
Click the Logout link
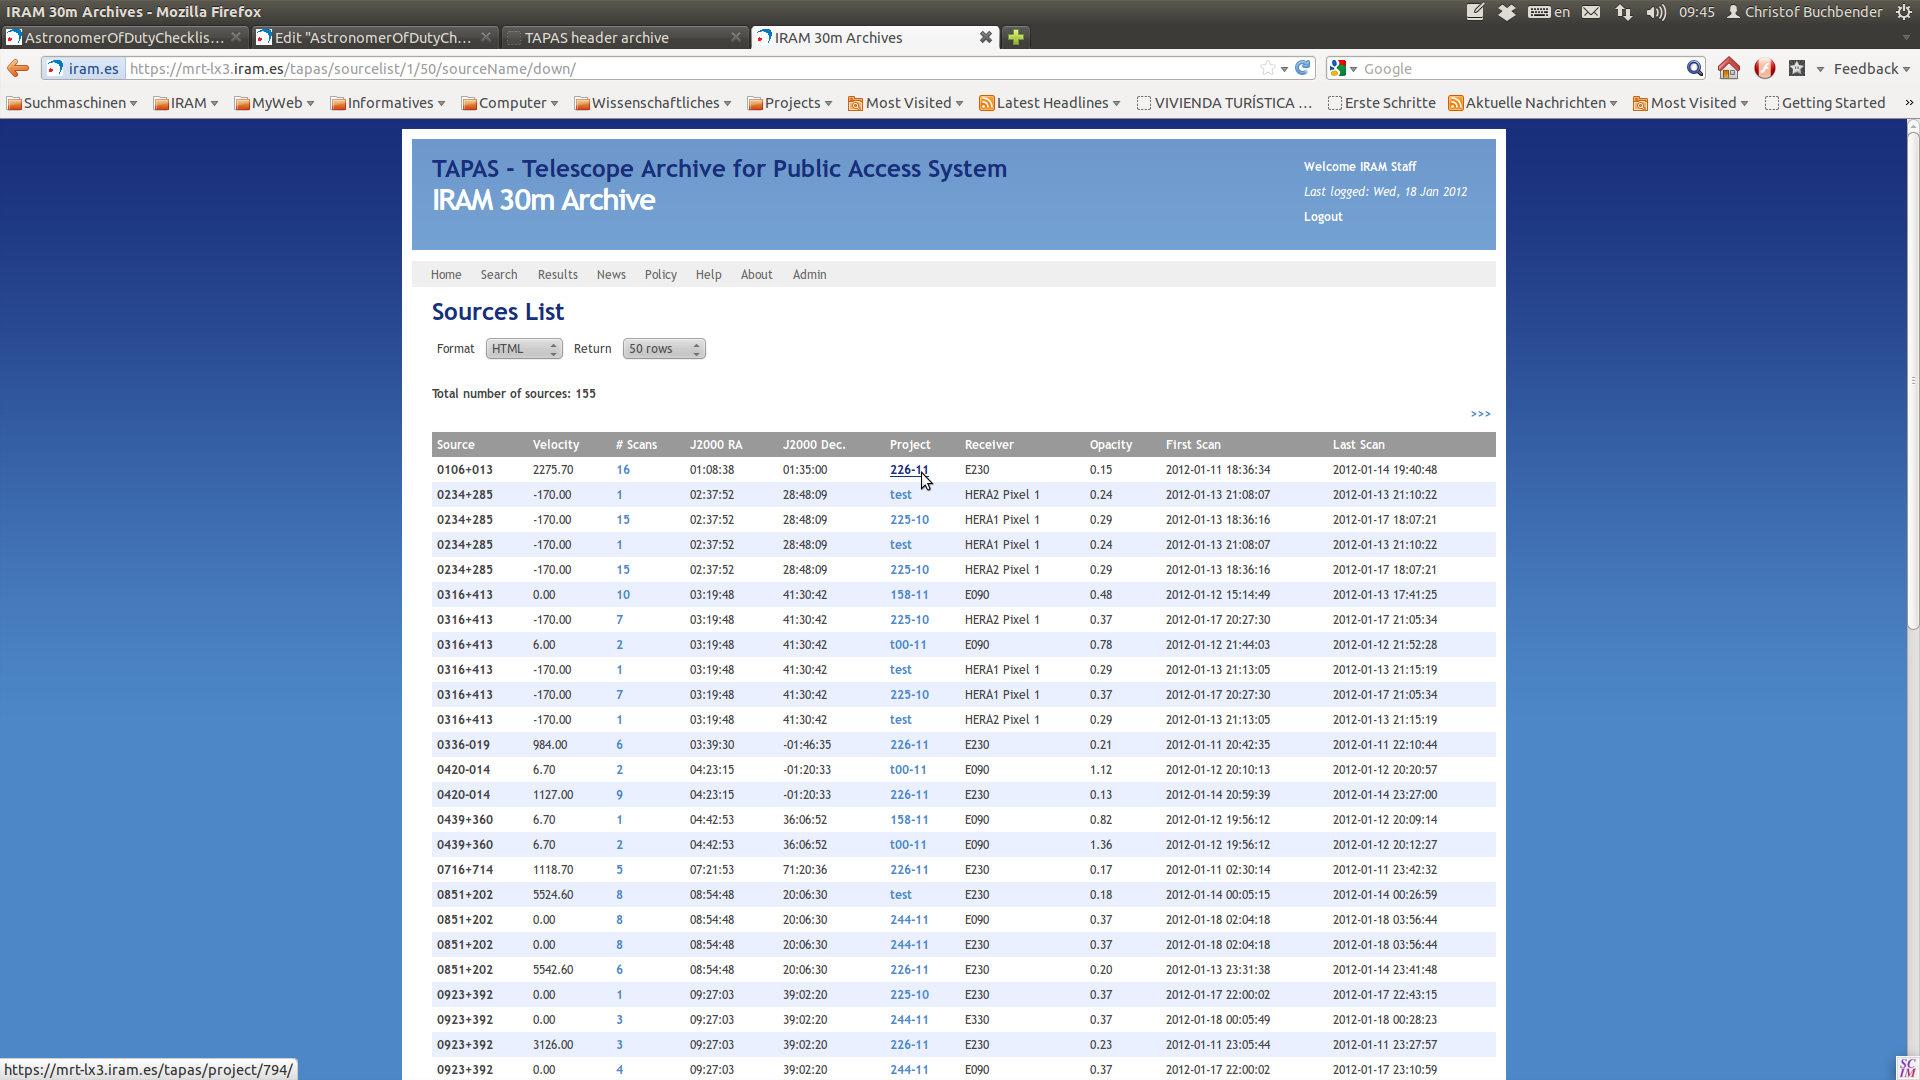tap(1322, 217)
